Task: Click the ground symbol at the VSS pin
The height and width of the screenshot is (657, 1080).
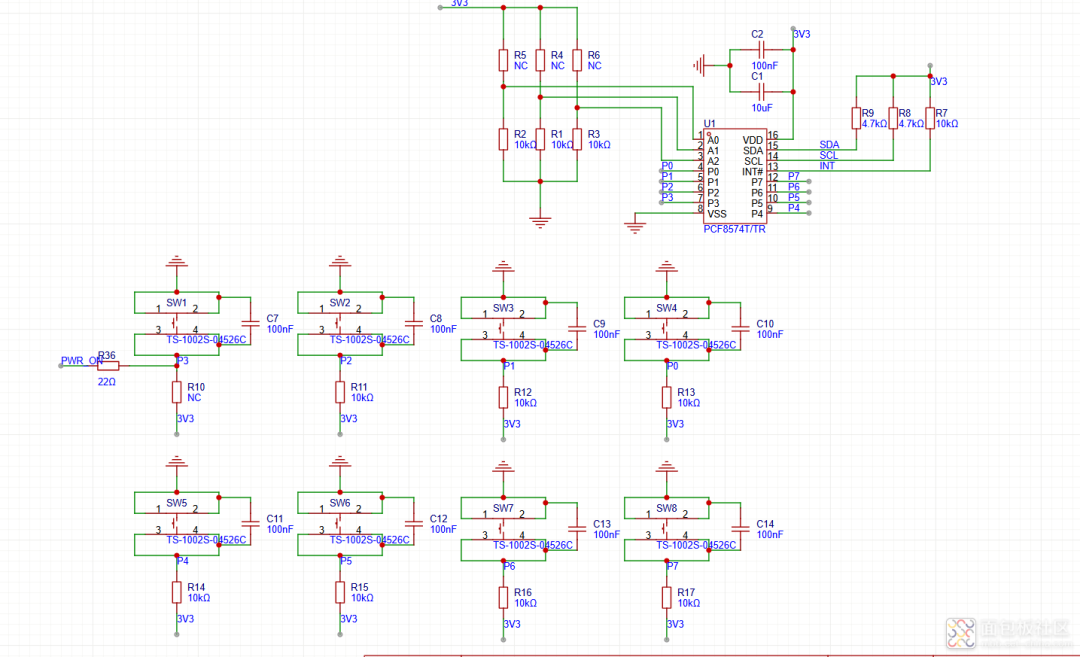Action: click(x=634, y=227)
